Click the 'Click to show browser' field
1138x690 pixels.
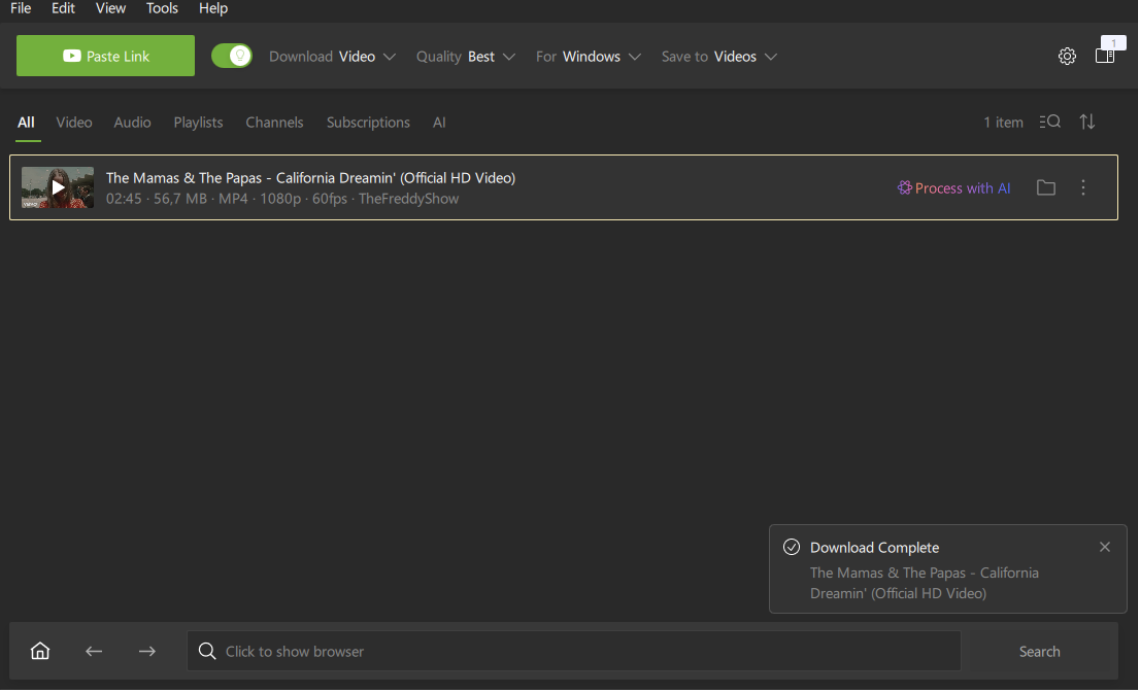574,651
